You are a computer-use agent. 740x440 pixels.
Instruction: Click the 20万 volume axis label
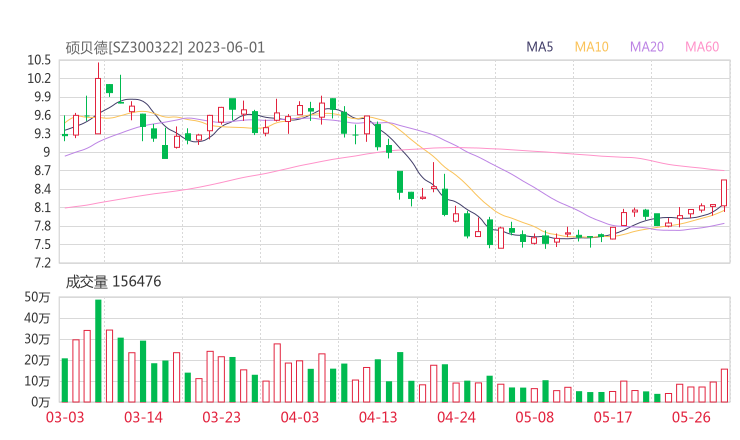point(37,360)
